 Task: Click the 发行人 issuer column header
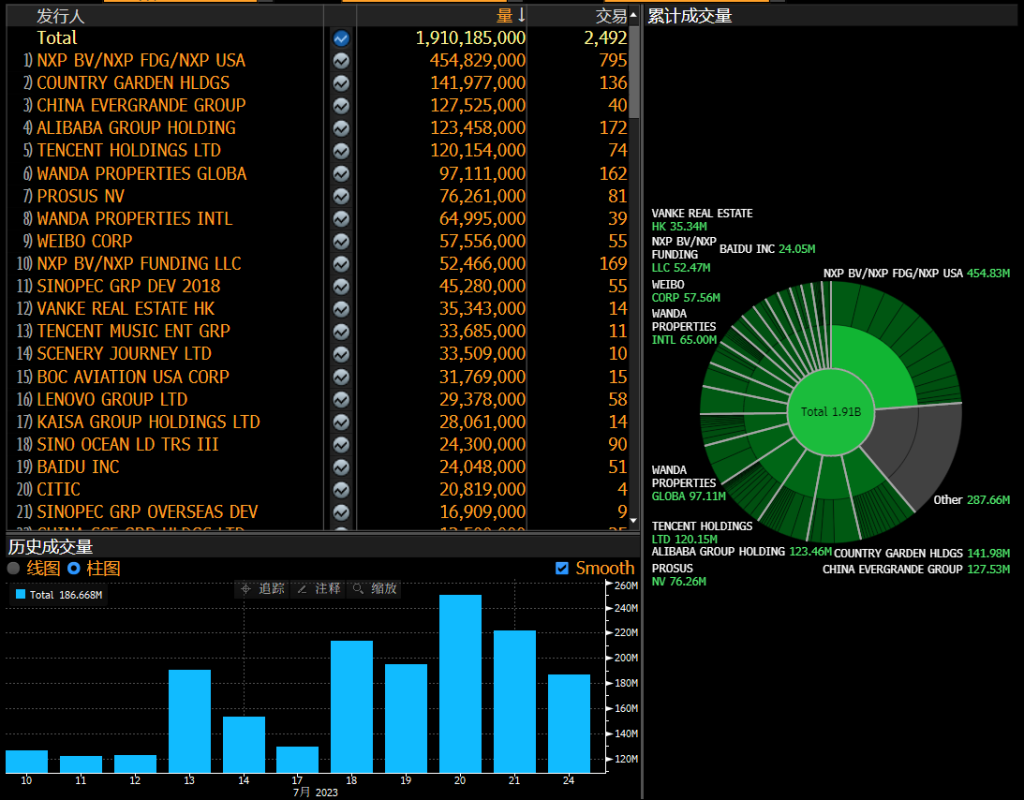(x=61, y=16)
